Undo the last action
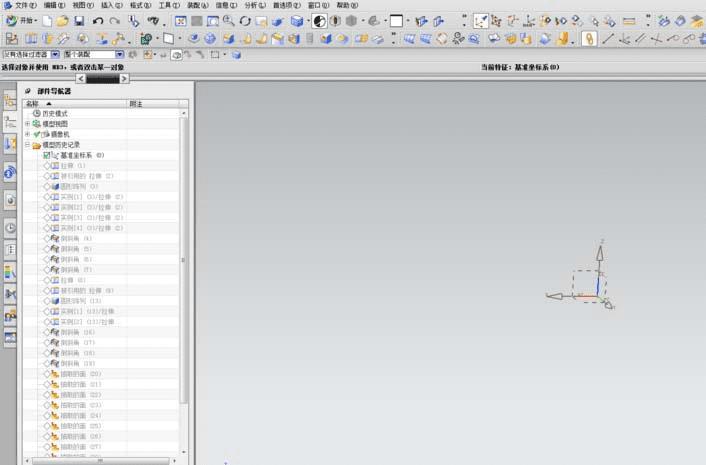Screen dimensions: 706x465 click(x=98, y=21)
